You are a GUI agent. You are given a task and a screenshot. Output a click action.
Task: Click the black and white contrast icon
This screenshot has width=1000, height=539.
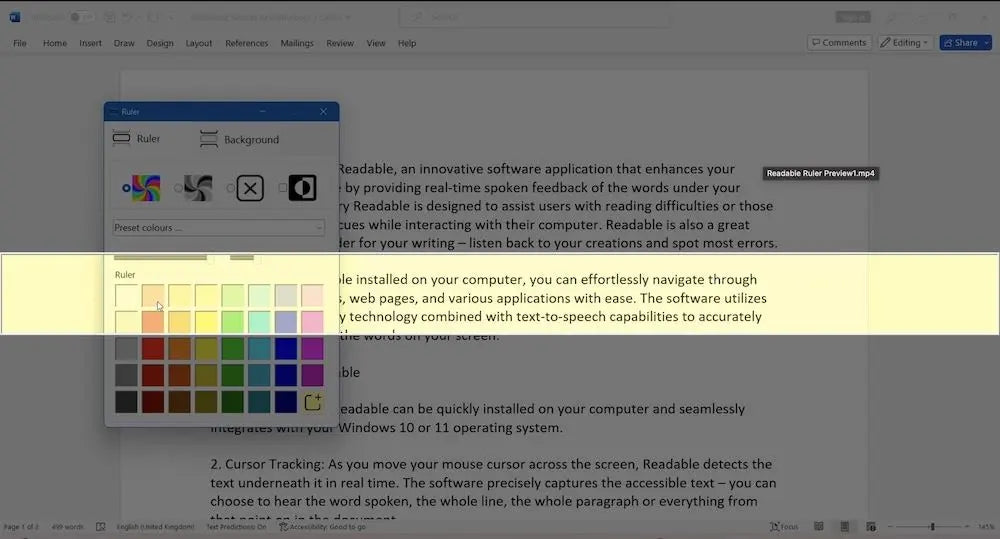(302, 188)
